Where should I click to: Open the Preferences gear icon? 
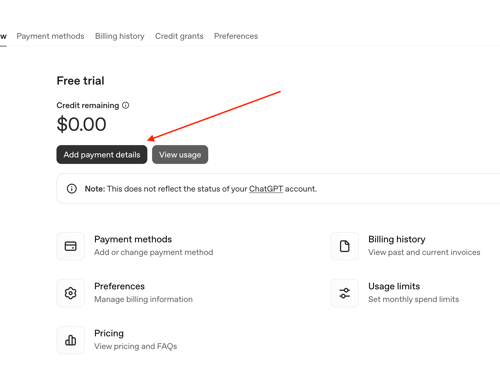point(70,293)
